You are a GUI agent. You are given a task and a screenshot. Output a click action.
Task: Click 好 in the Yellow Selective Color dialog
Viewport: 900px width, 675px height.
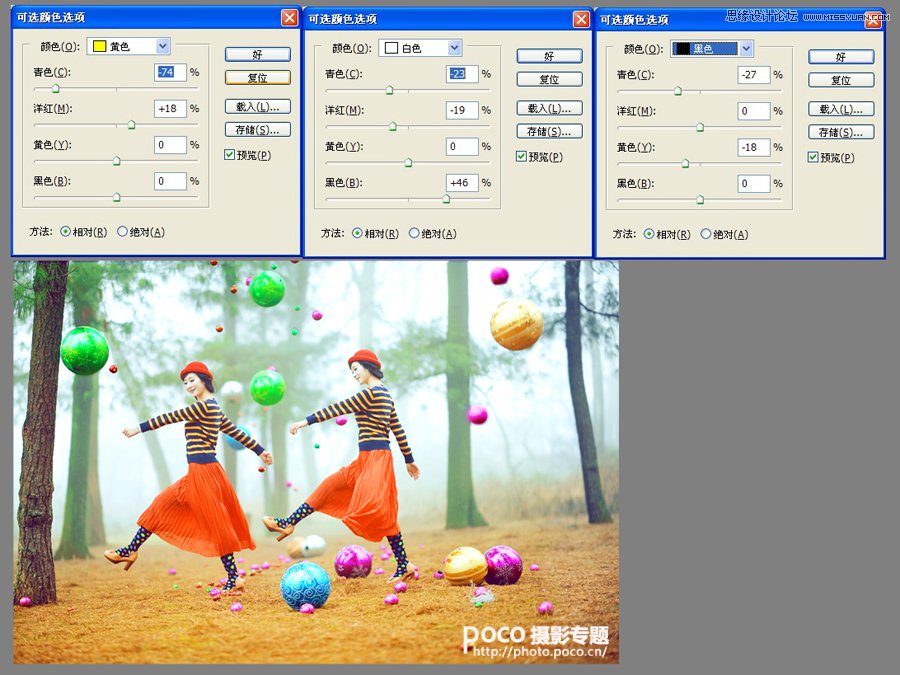[258, 53]
